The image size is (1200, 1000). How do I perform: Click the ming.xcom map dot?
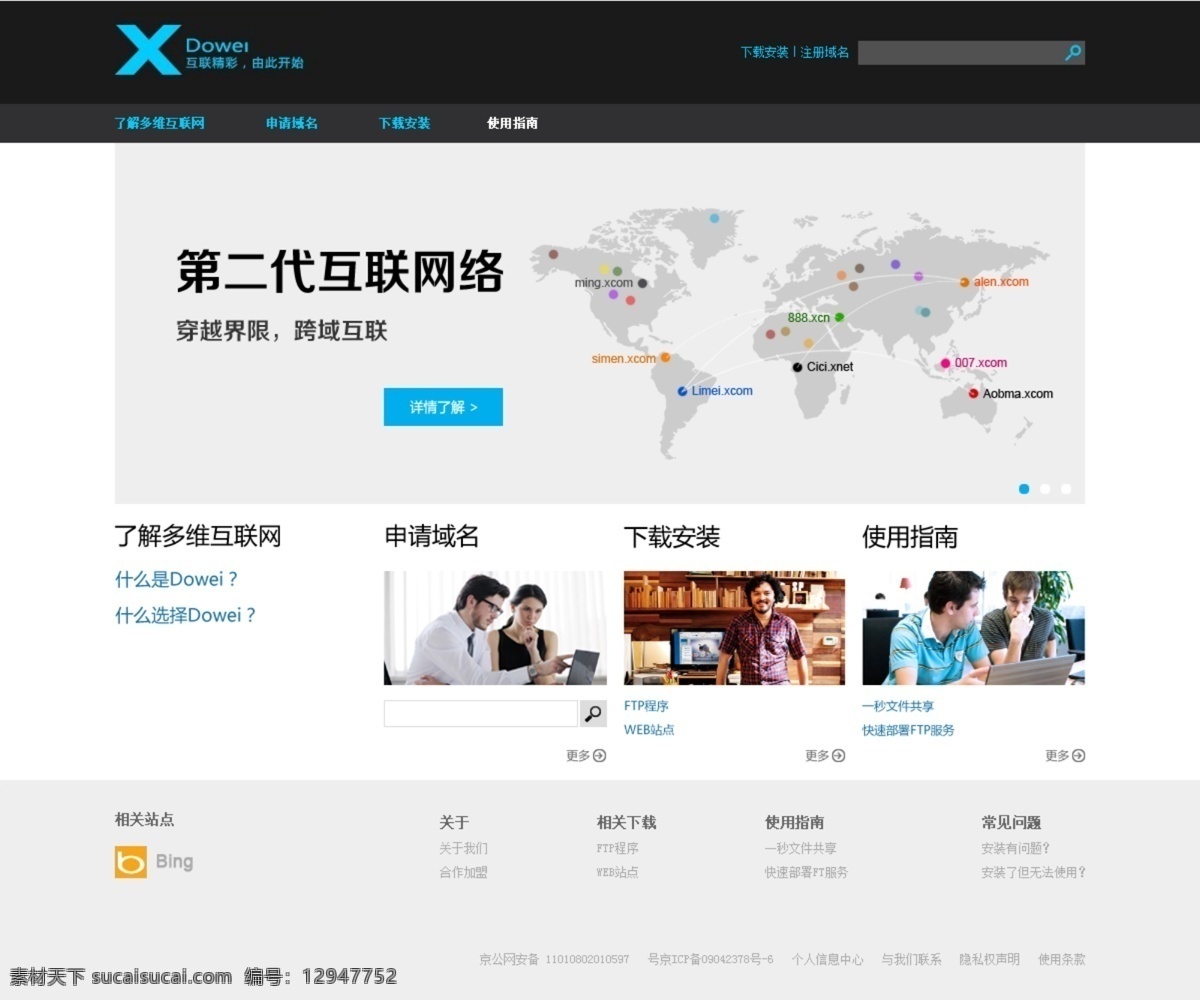click(x=642, y=283)
